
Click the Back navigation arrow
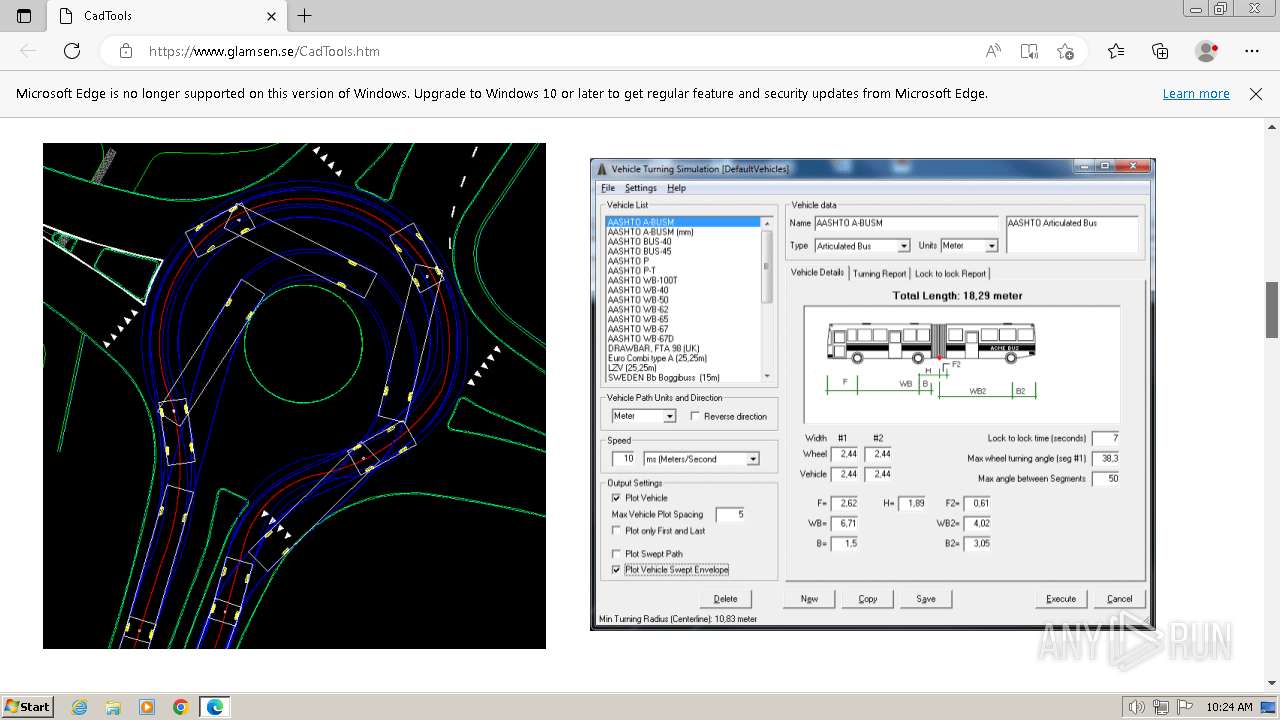(28, 51)
